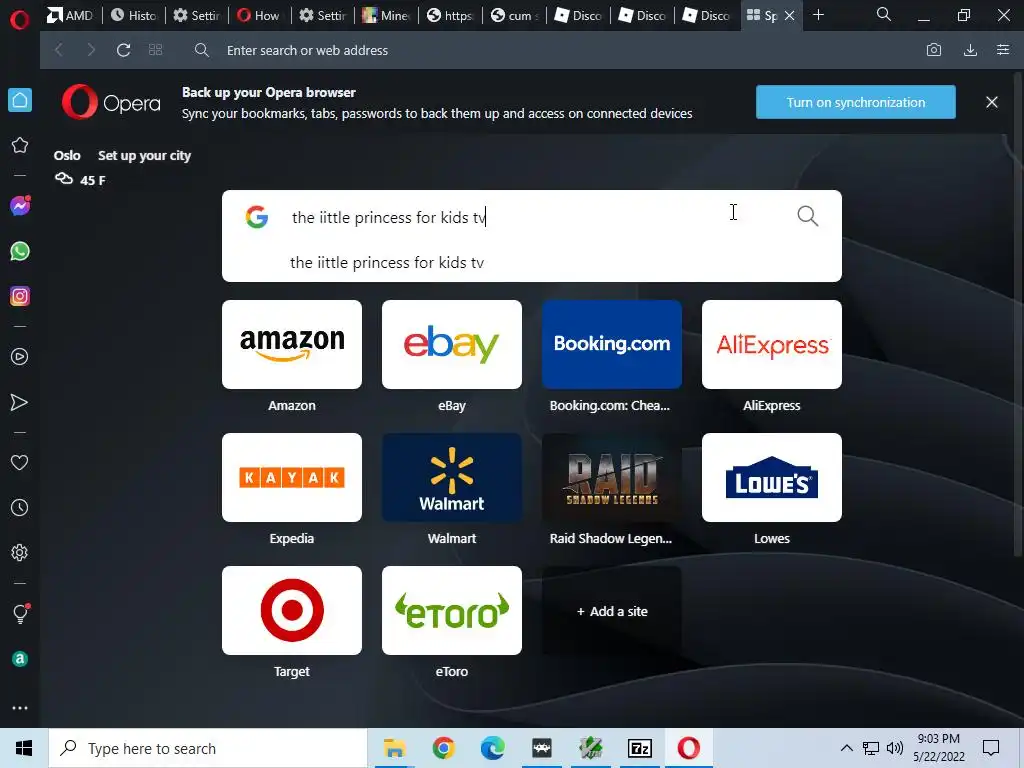Image resolution: width=1024 pixels, height=768 pixels.
Task: Open the Windows Start menu
Action: pos(24,748)
